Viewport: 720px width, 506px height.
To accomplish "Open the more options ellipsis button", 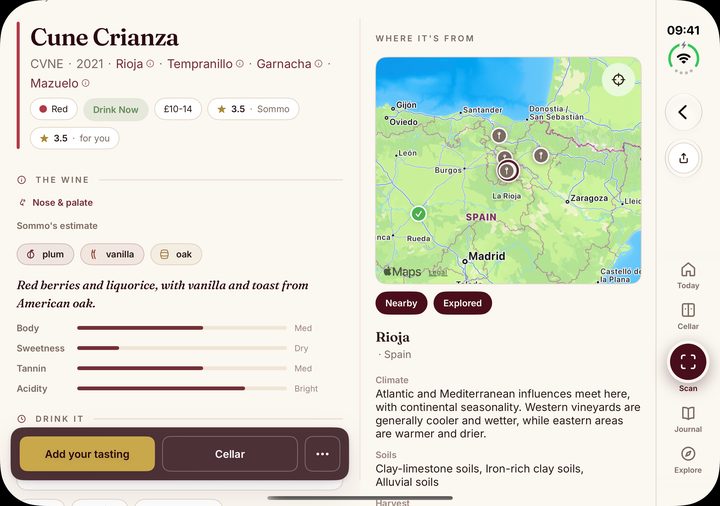I will click(322, 454).
